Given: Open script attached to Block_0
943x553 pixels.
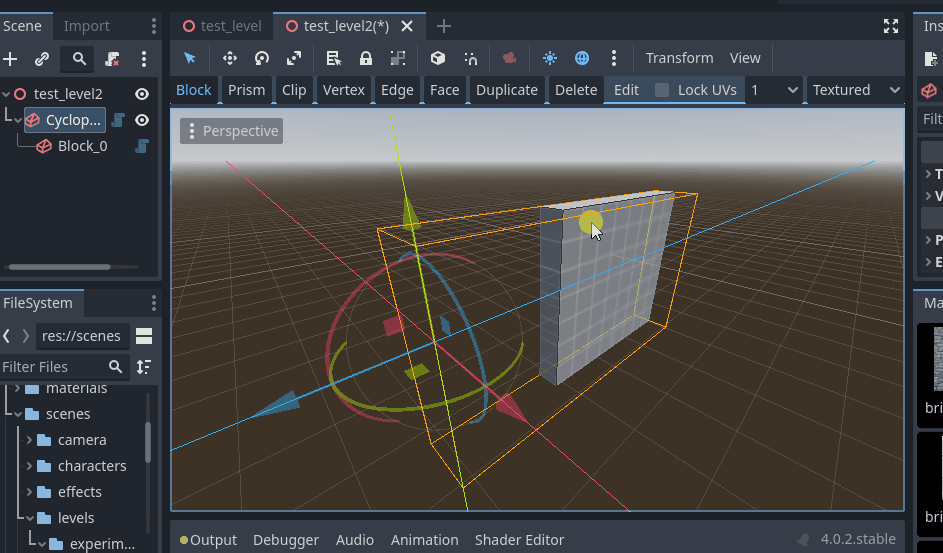Looking at the screenshot, I should click(x=142, y=146).
